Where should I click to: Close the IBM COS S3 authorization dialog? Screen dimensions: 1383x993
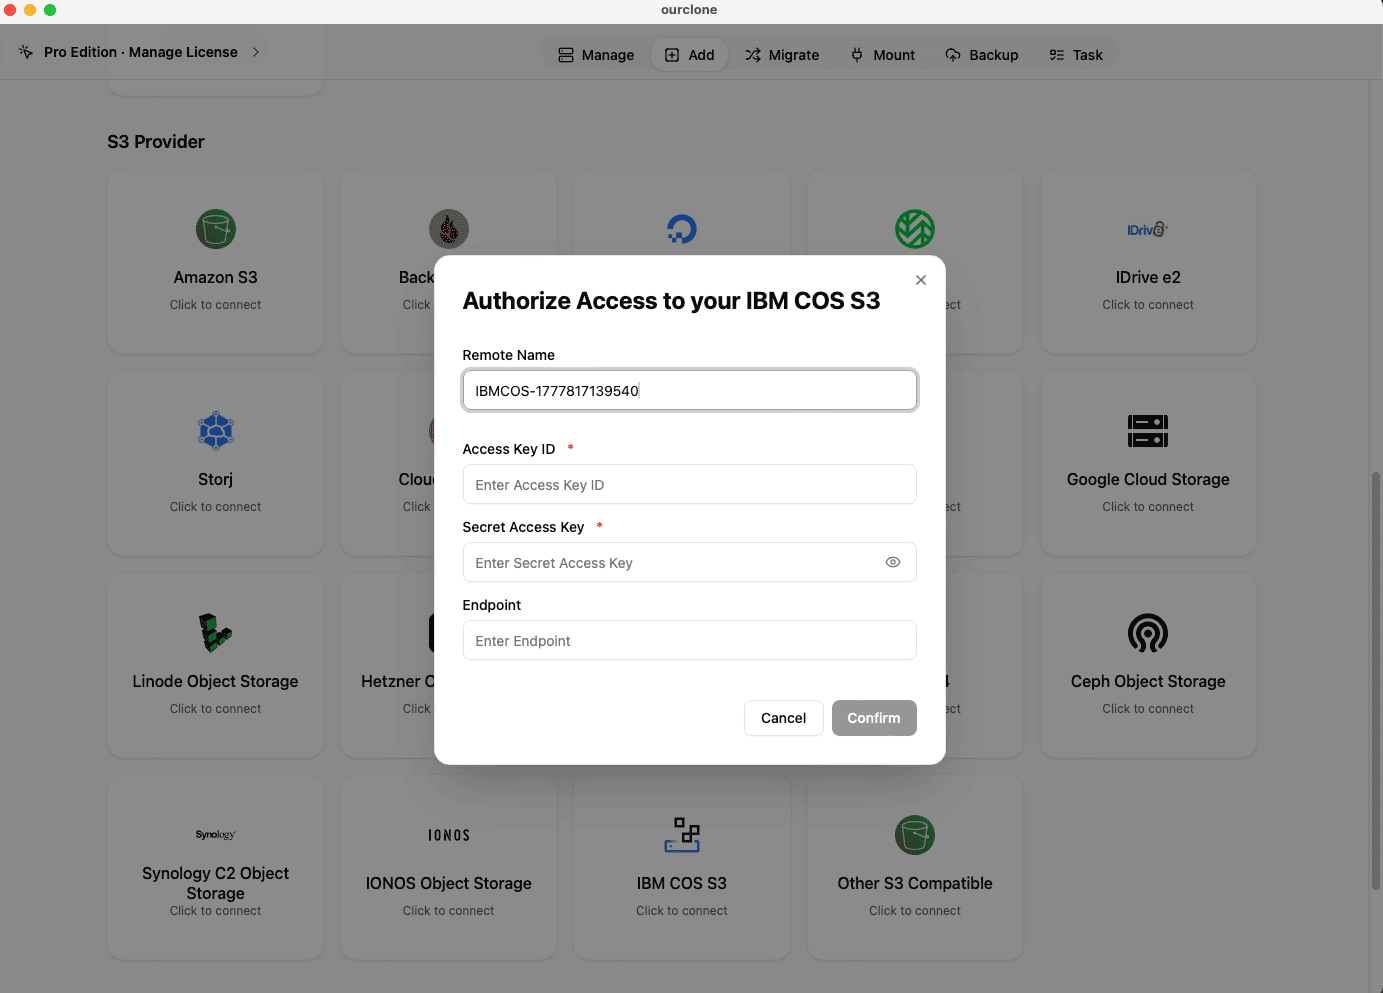[x=920, y=280]
